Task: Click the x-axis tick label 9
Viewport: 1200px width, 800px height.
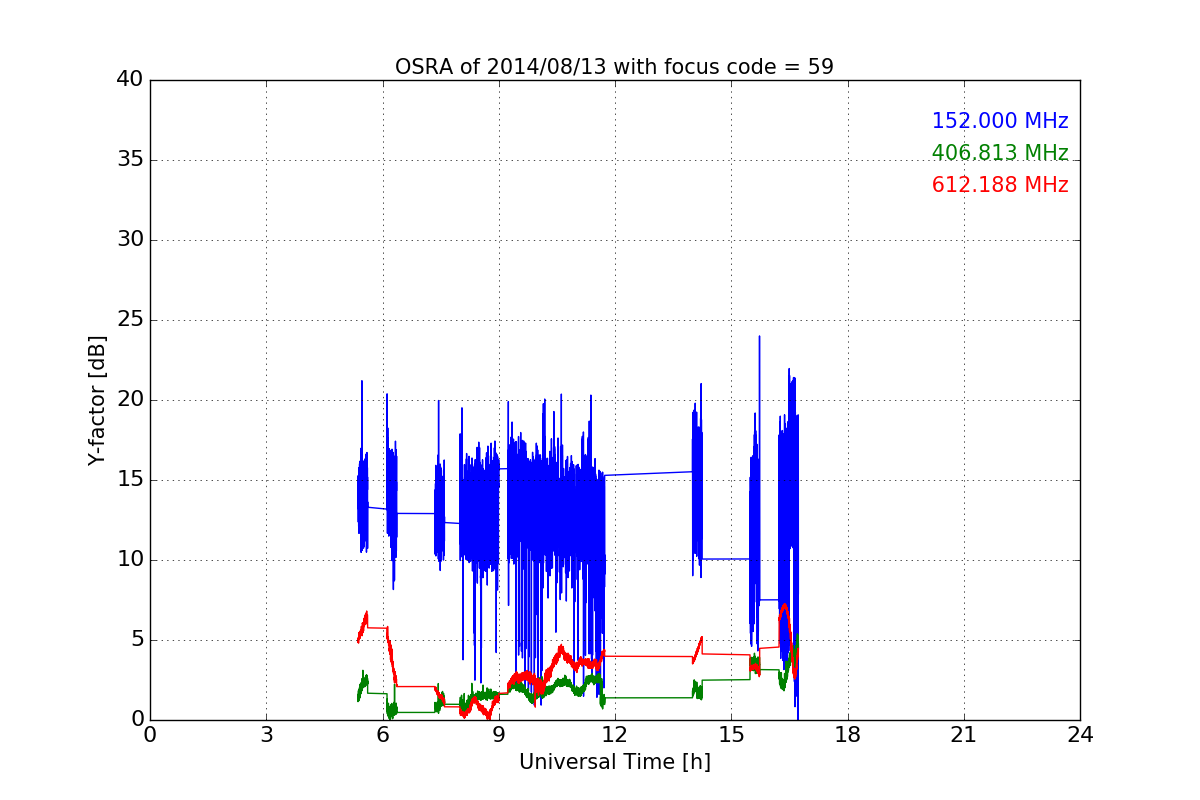Action: point(499,735)
